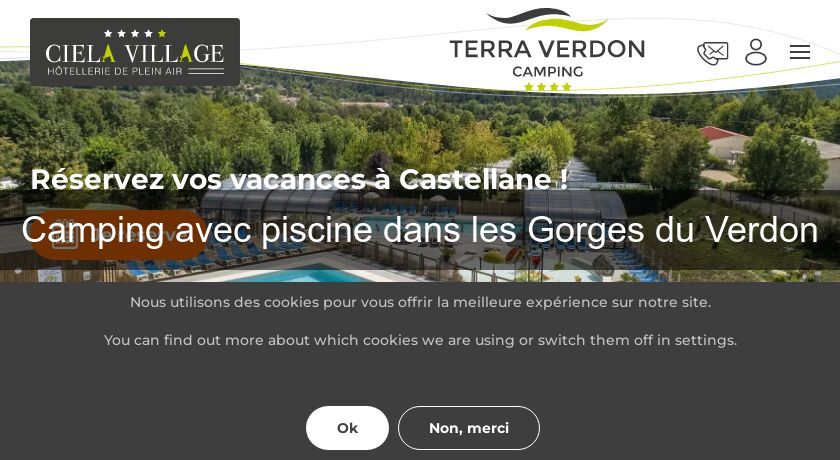Click the four stars under Camping
This screenshot has height=460, width=840.
(548, 87)
